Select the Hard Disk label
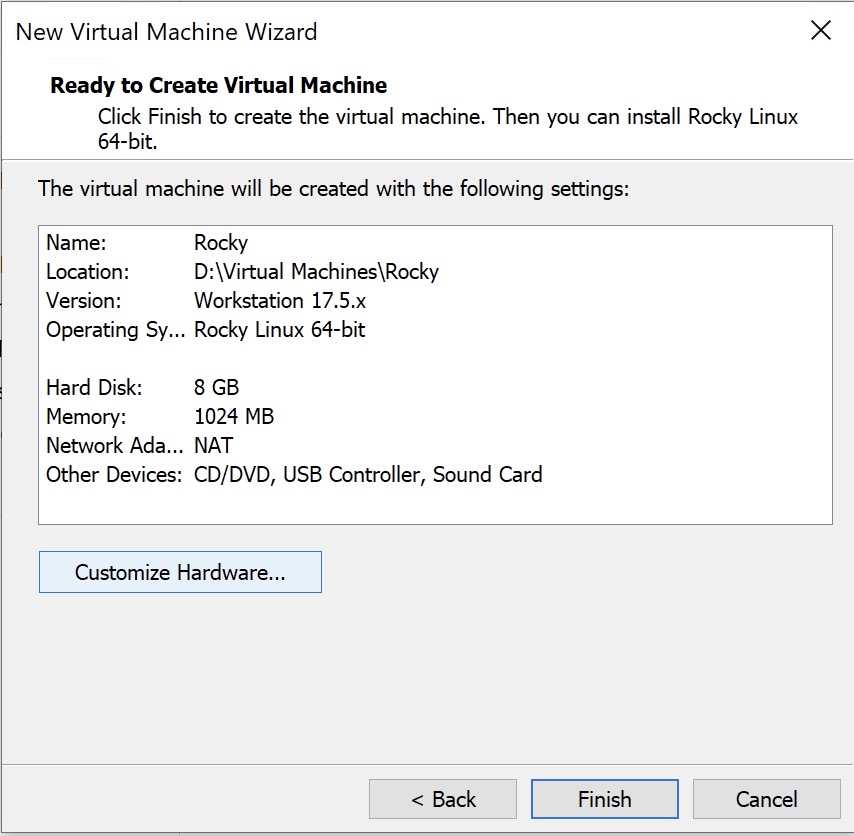 [x=94, y=388]
